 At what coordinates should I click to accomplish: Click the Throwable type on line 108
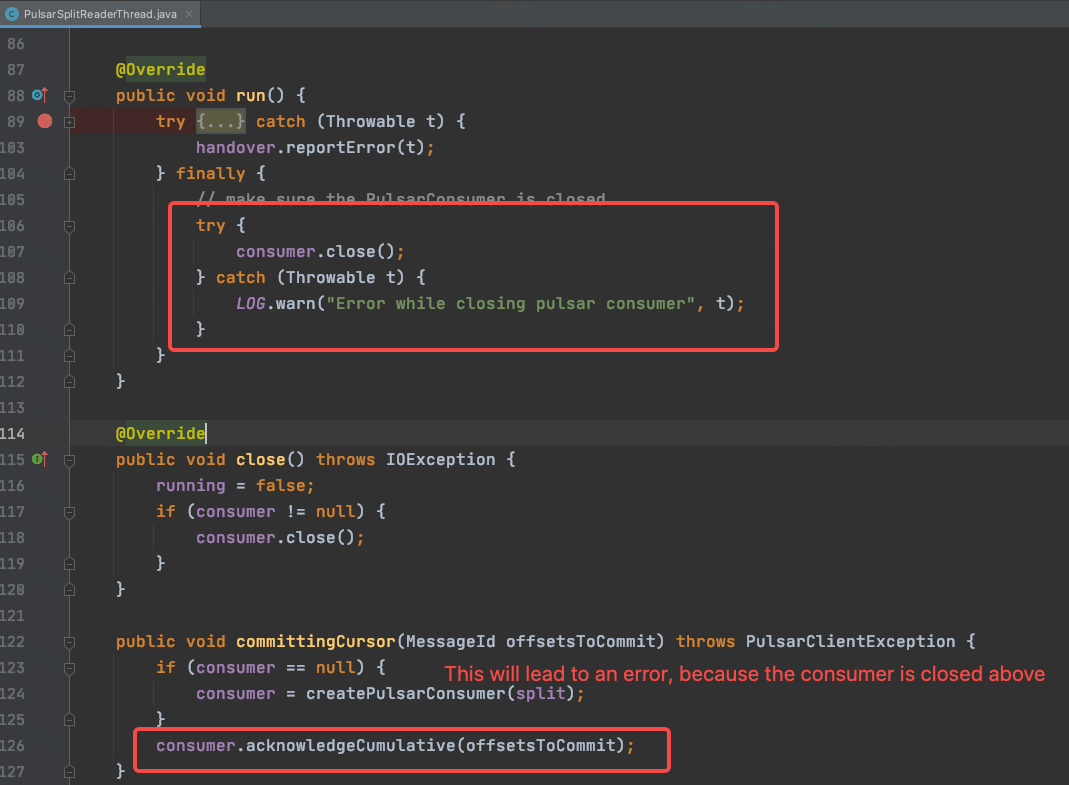point(330,278)
